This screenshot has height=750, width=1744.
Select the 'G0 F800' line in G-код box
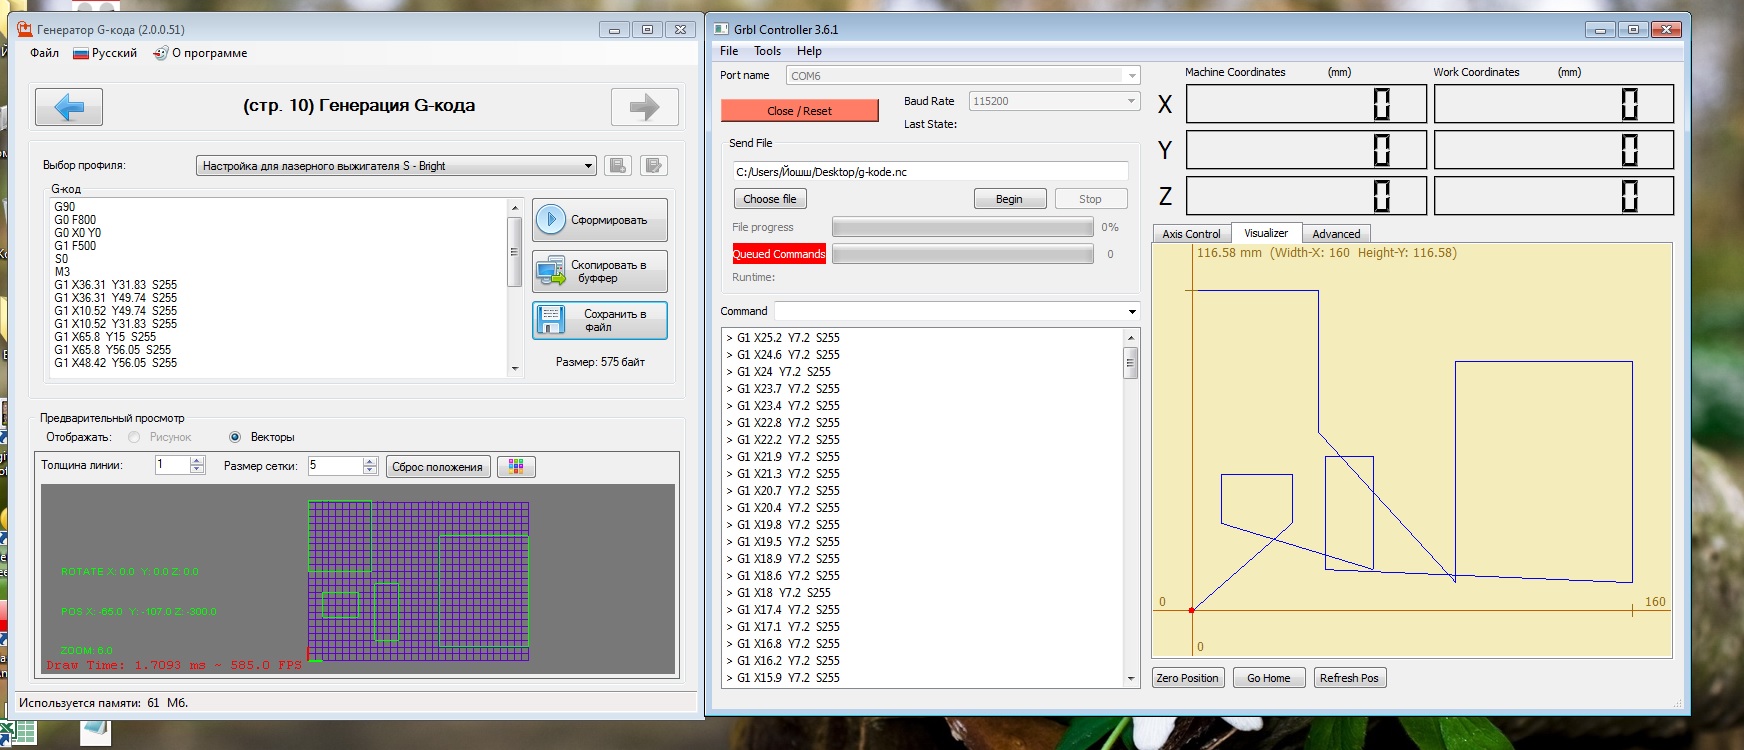pyautogui.click(x=75, y=220)
